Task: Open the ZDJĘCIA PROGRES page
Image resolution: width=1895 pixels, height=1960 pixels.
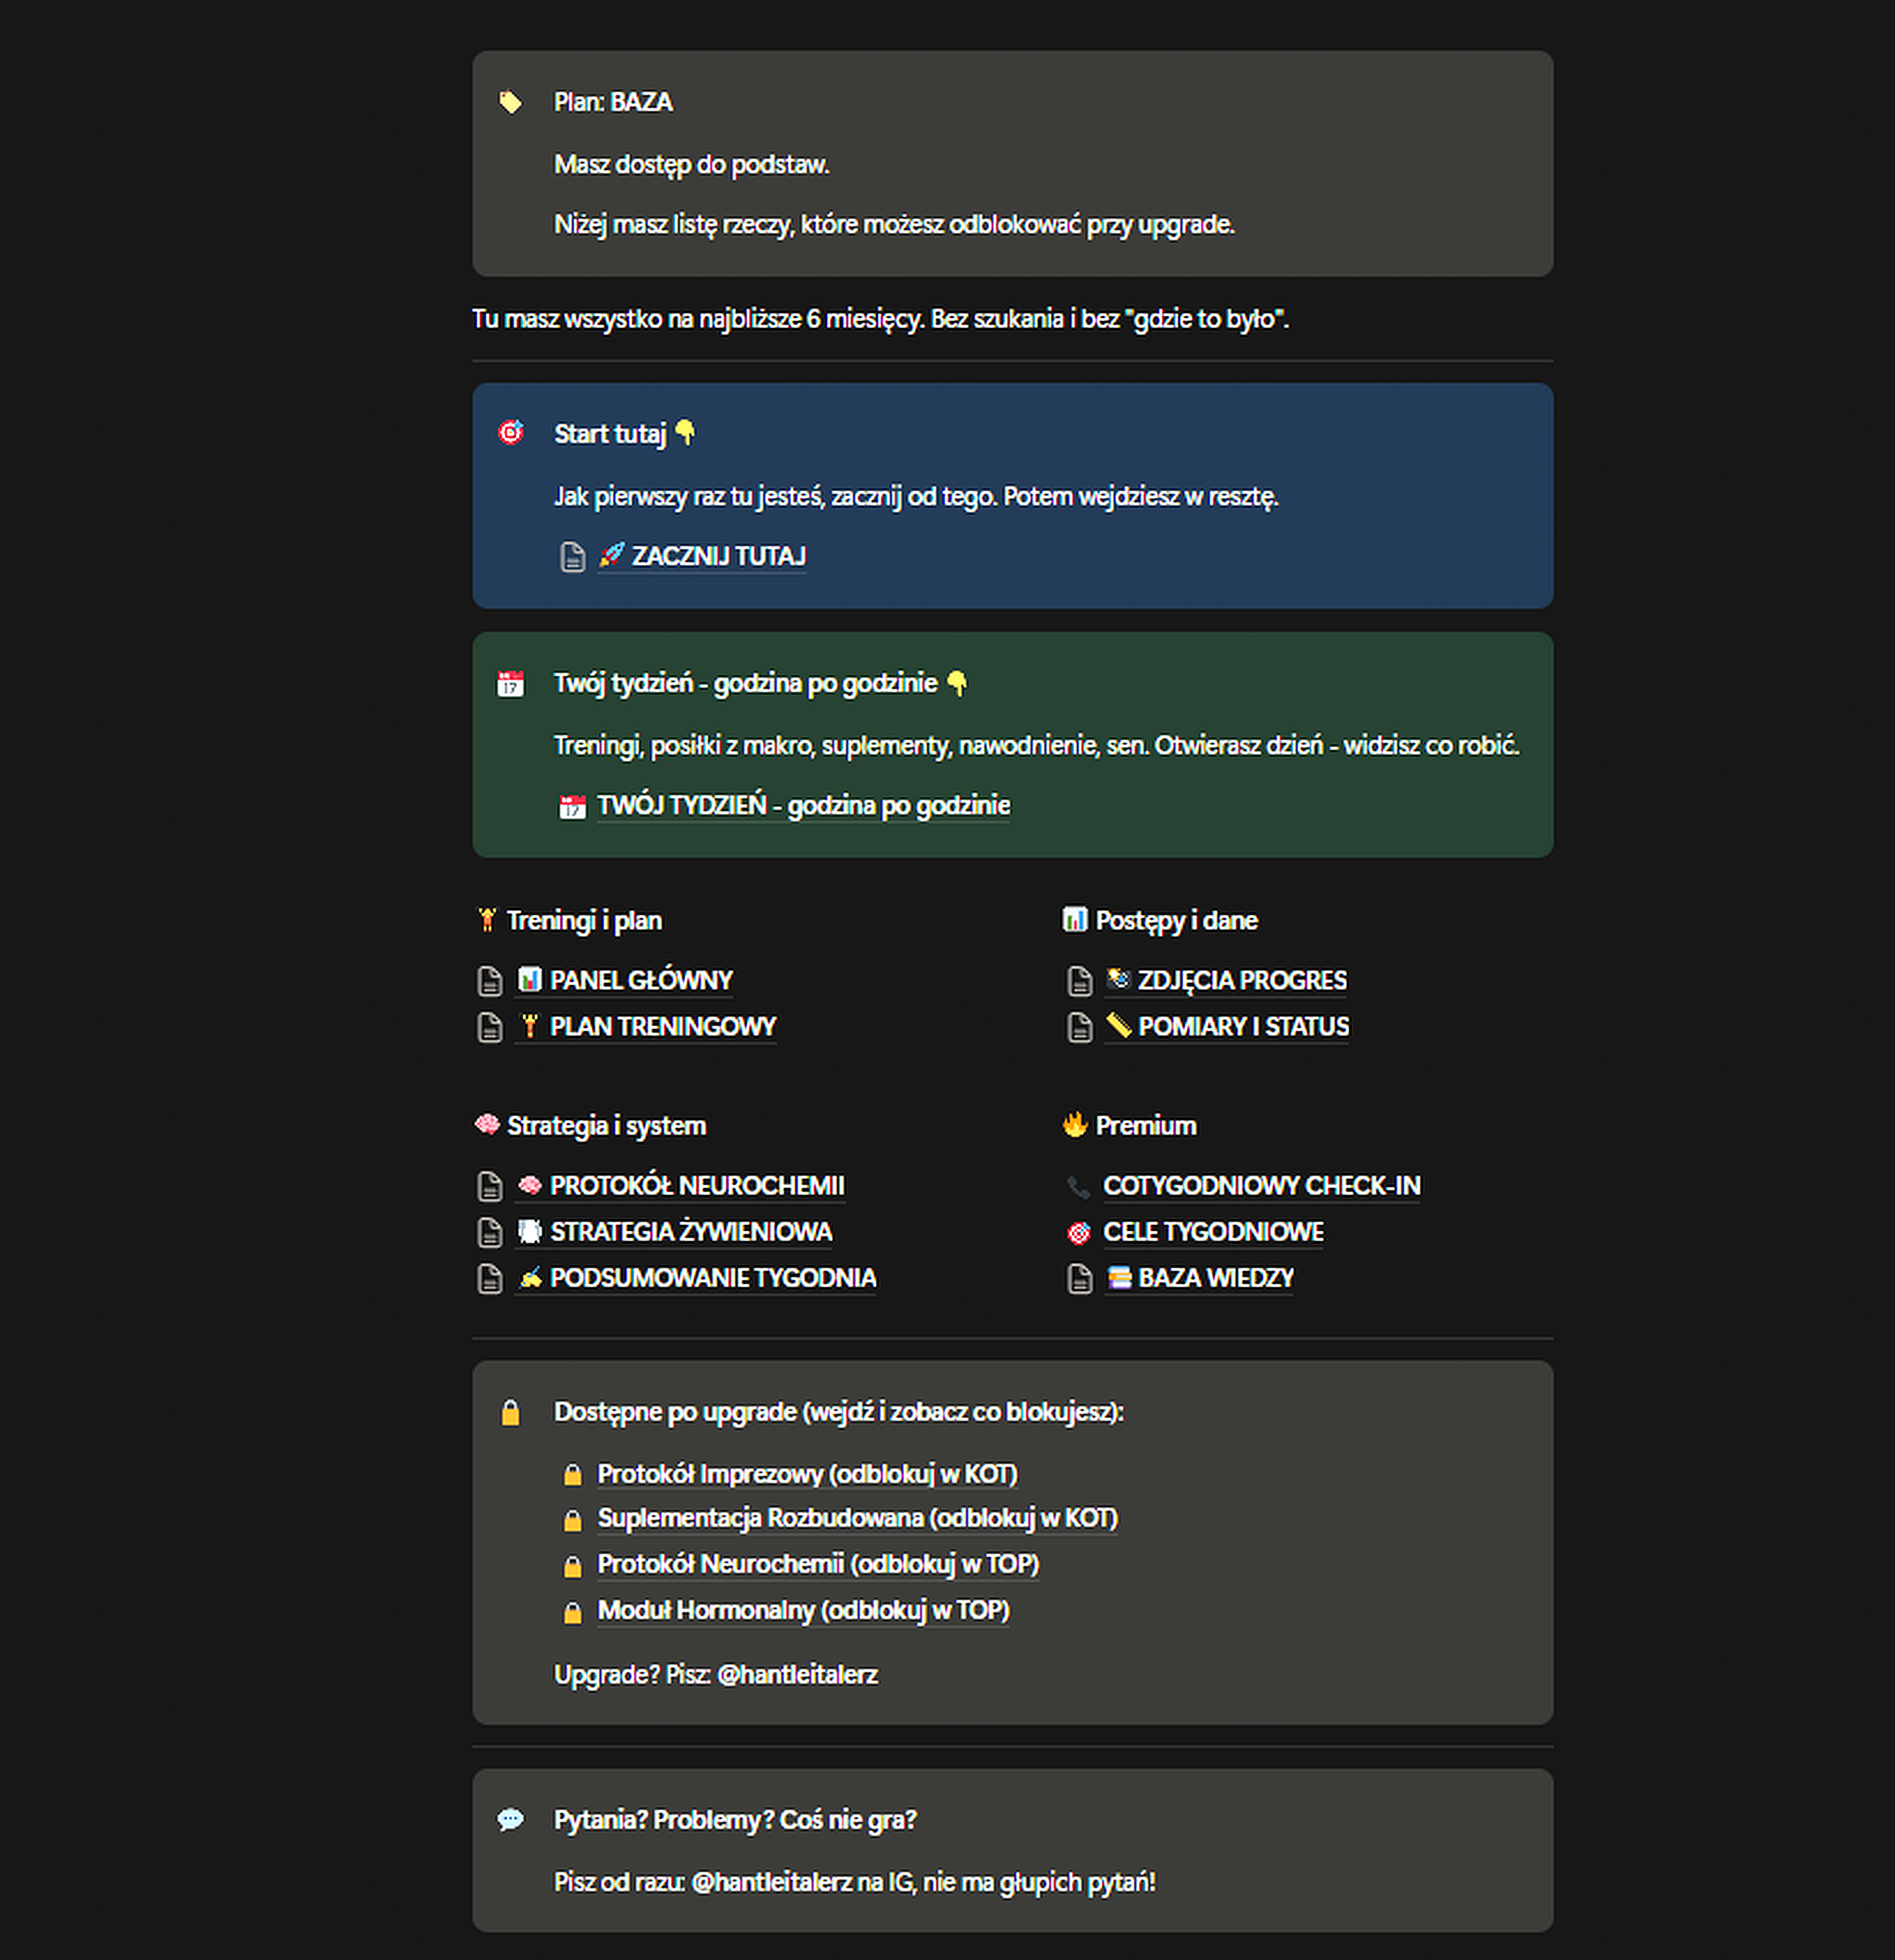Action: click(1241, 980)
